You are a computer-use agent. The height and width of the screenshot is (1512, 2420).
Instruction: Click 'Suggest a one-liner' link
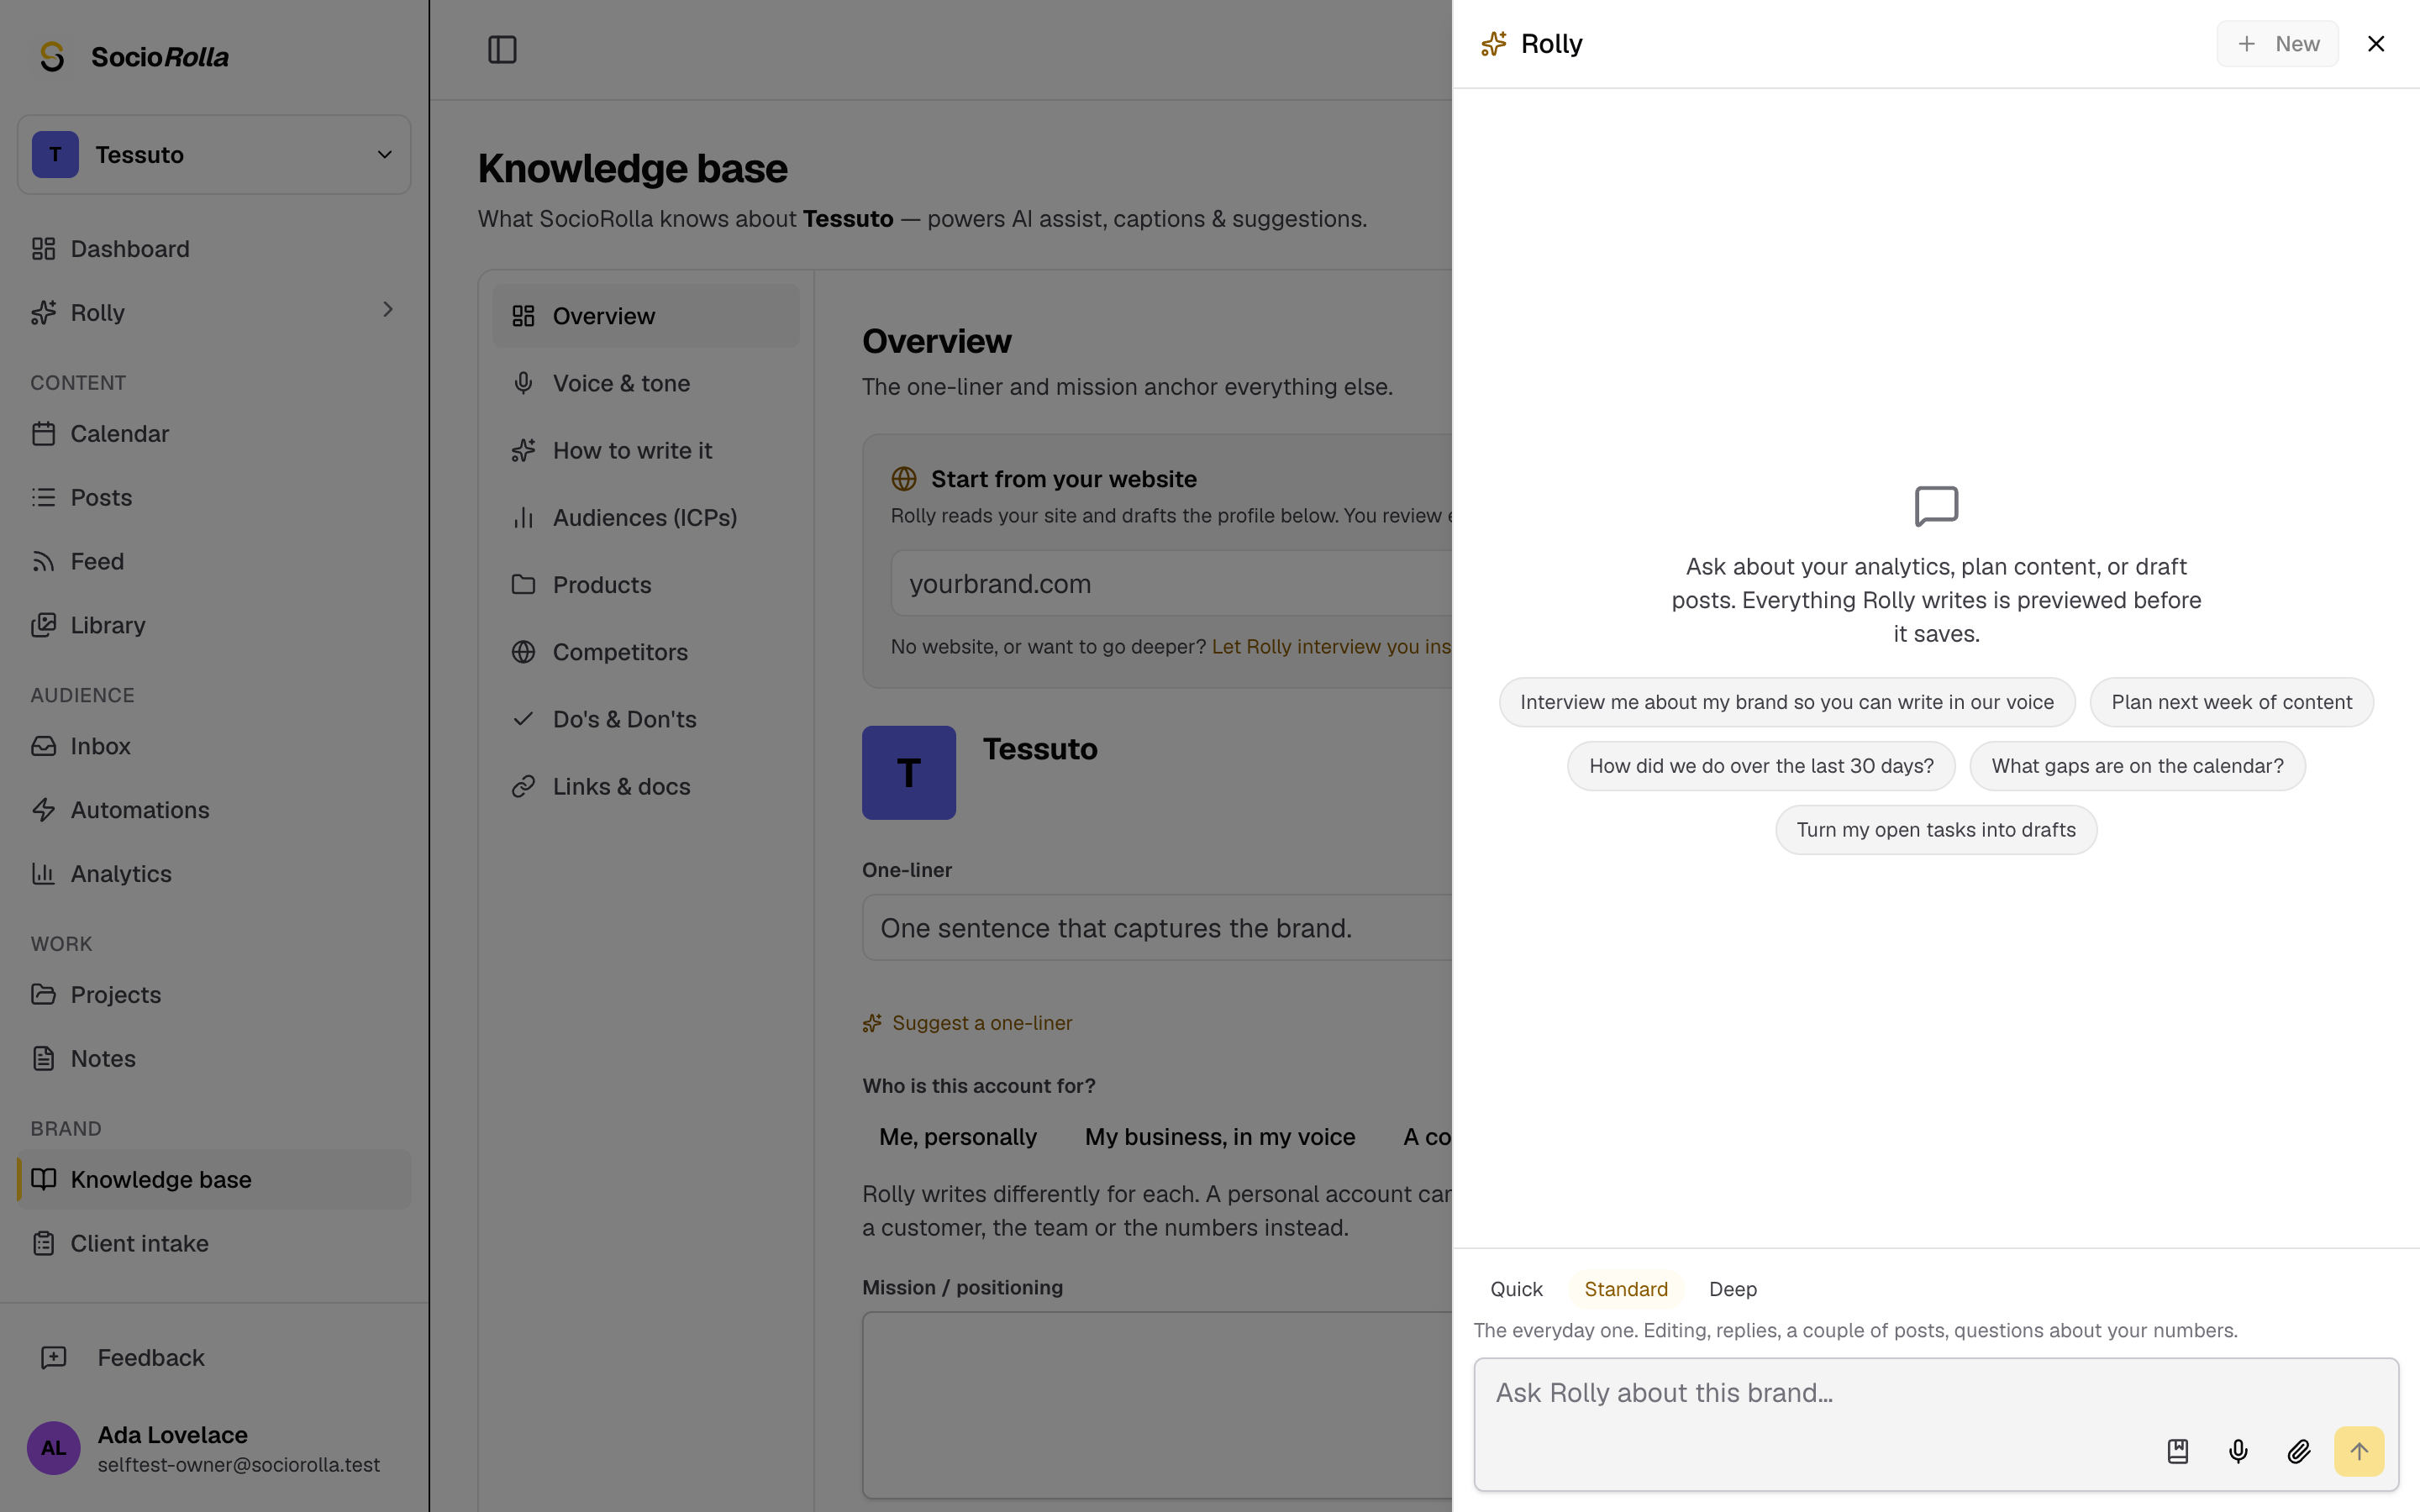tap(967, 1023)
